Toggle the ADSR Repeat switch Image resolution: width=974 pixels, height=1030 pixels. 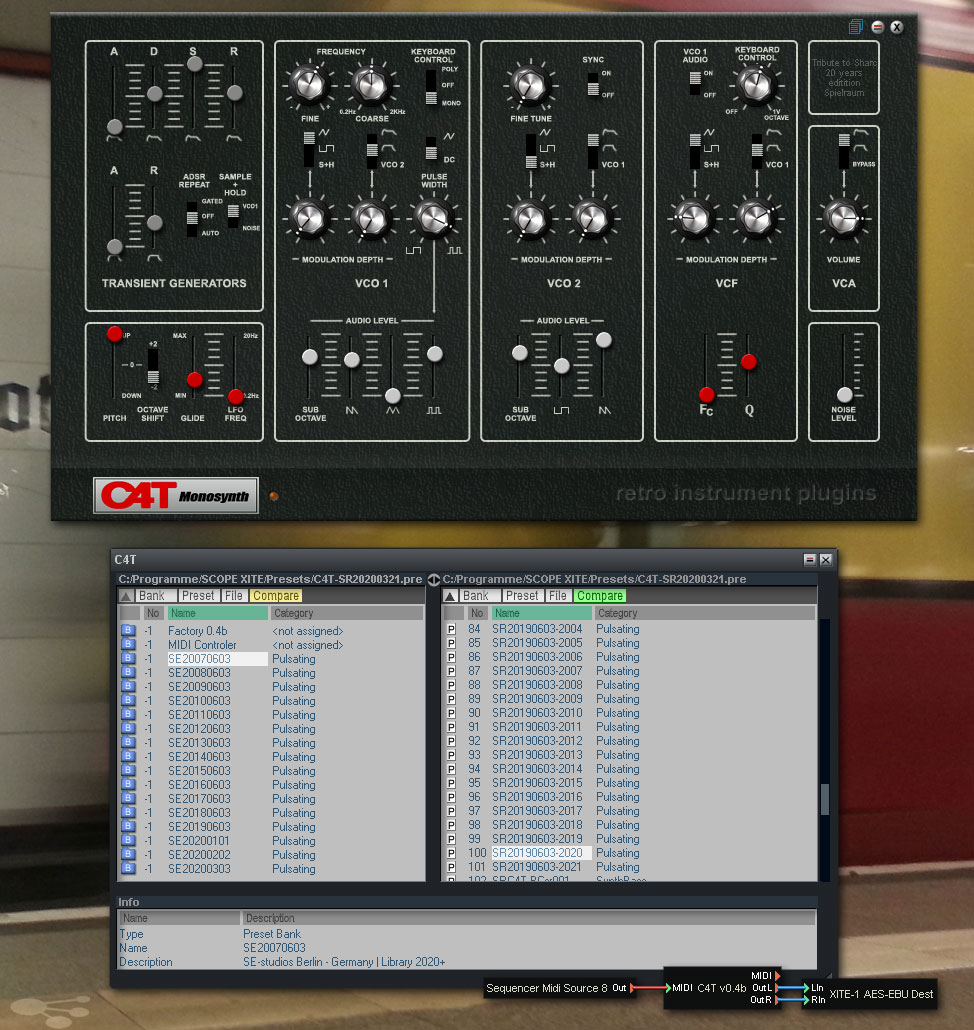[x=193, y=218]
